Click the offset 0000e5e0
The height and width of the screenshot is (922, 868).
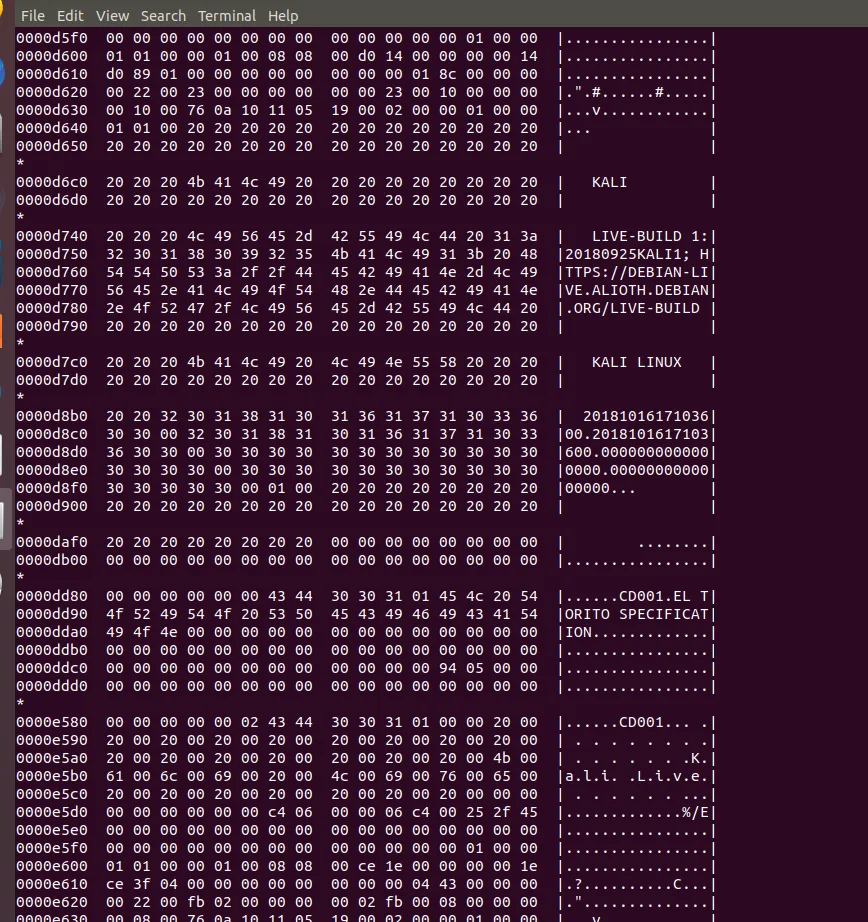[52, 830]
